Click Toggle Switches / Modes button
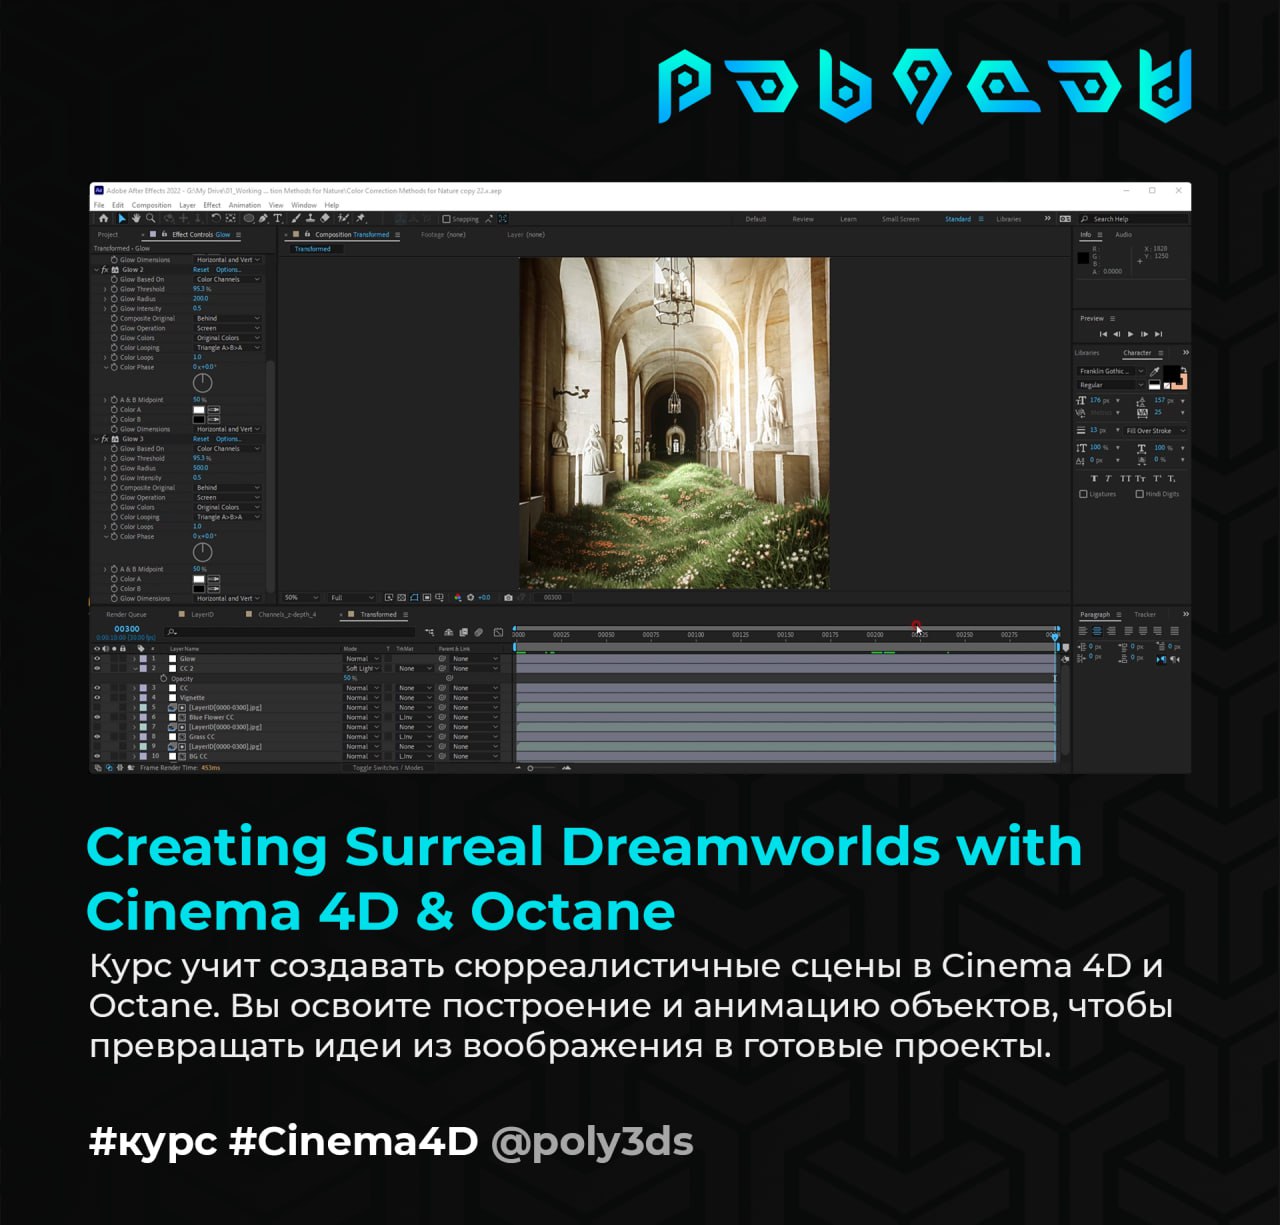Screen dimensions: 1280x1225 pyautogui.click(x=388, y=768)
